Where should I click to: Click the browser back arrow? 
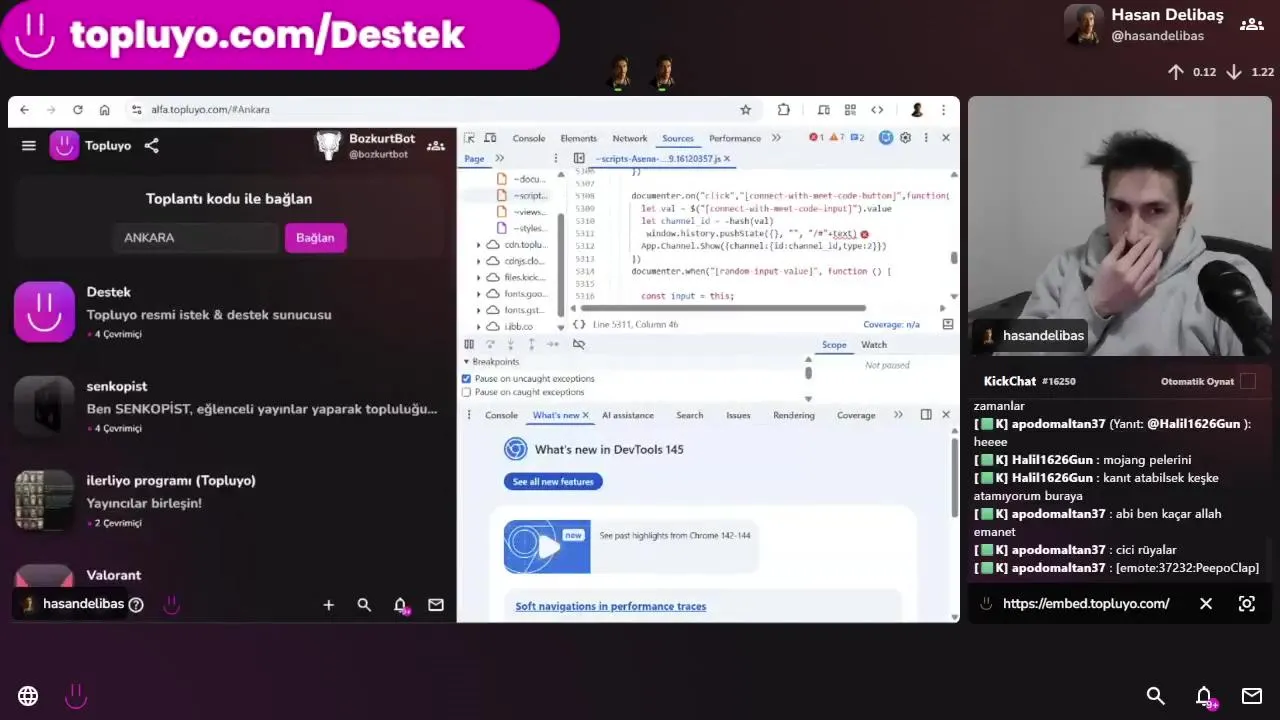point(24,110)
